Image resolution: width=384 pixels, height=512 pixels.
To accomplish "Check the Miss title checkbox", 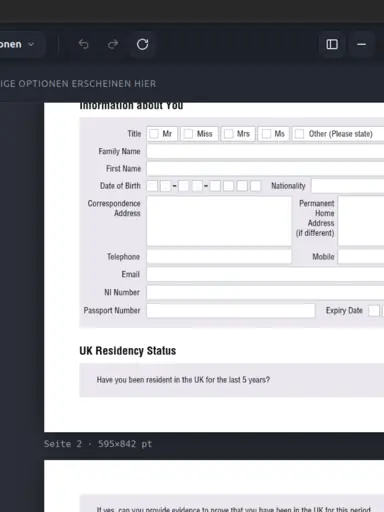I will pos(188,134).
